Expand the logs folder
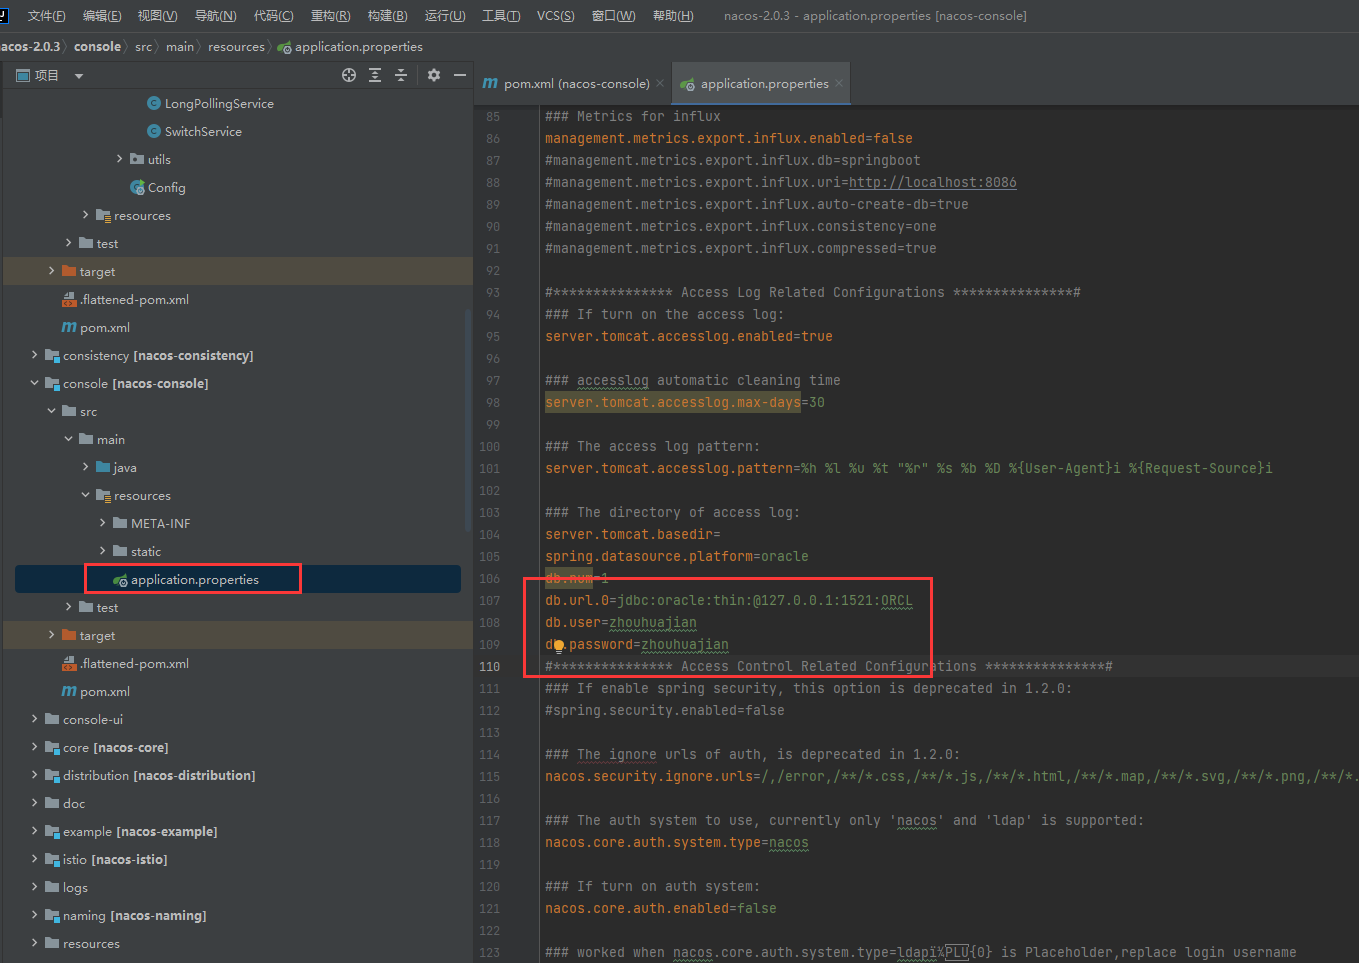The image size is (1359, 963). pyautogui.click(x=35, y=887)
